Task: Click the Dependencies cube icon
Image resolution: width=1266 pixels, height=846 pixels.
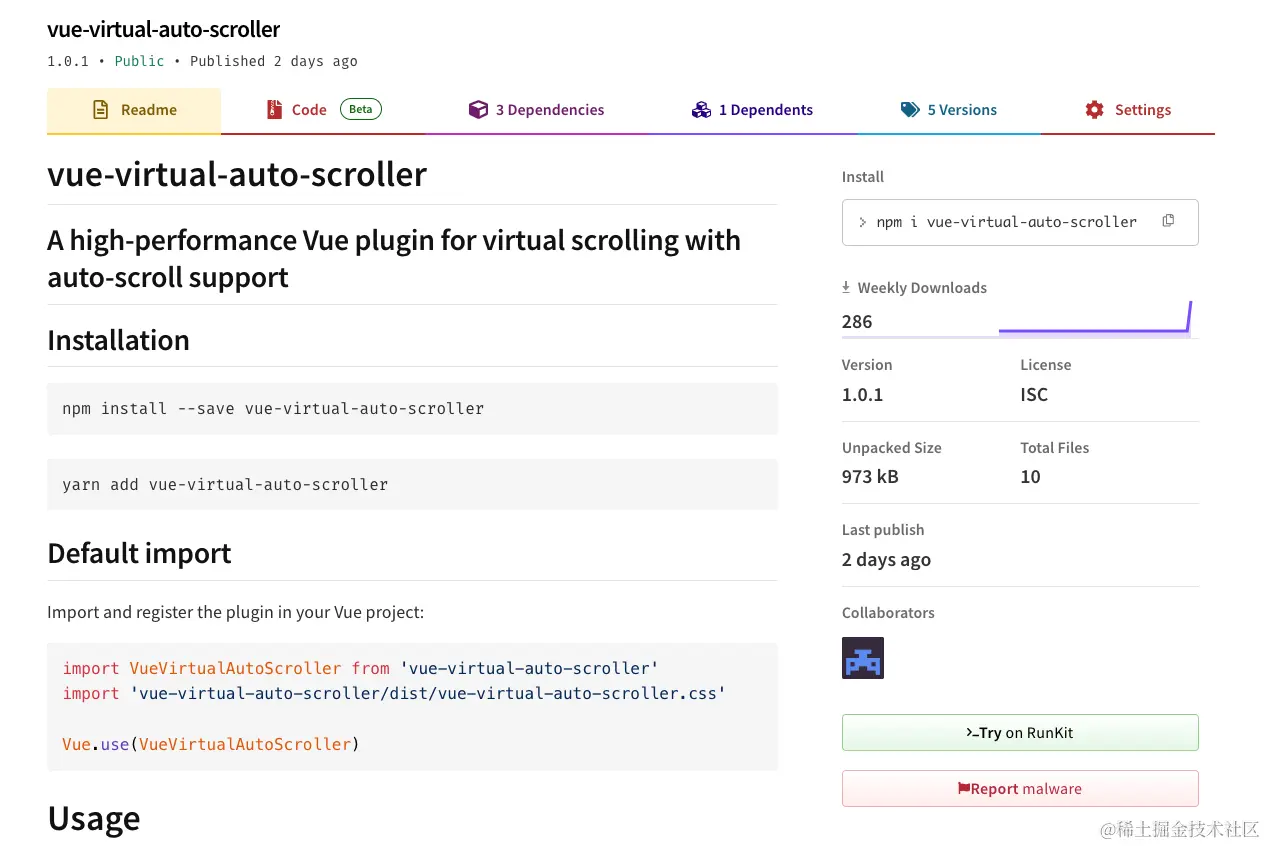Action: point(478,110)
